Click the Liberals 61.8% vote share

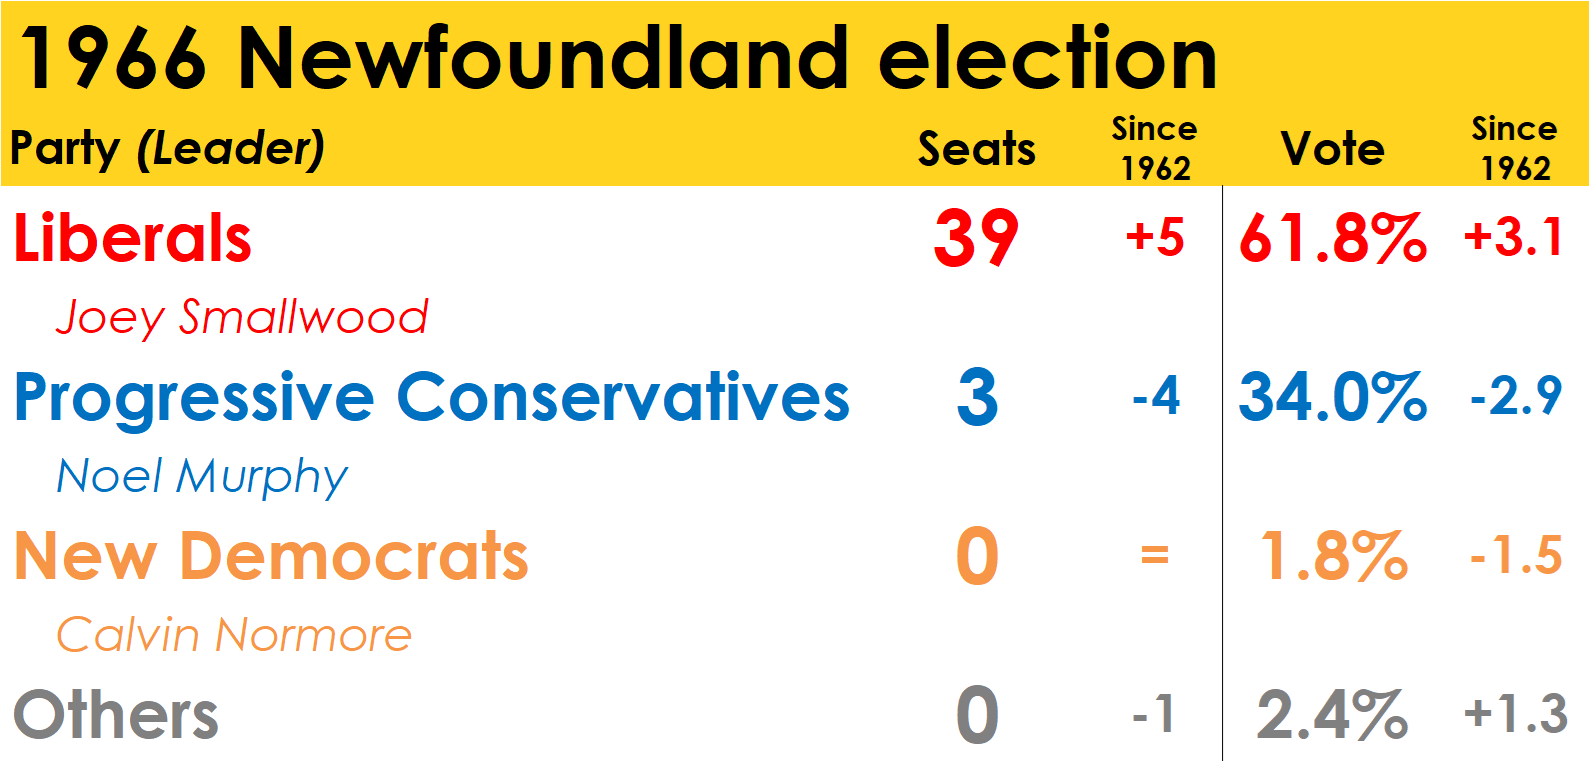click(x=1333, y=239)
